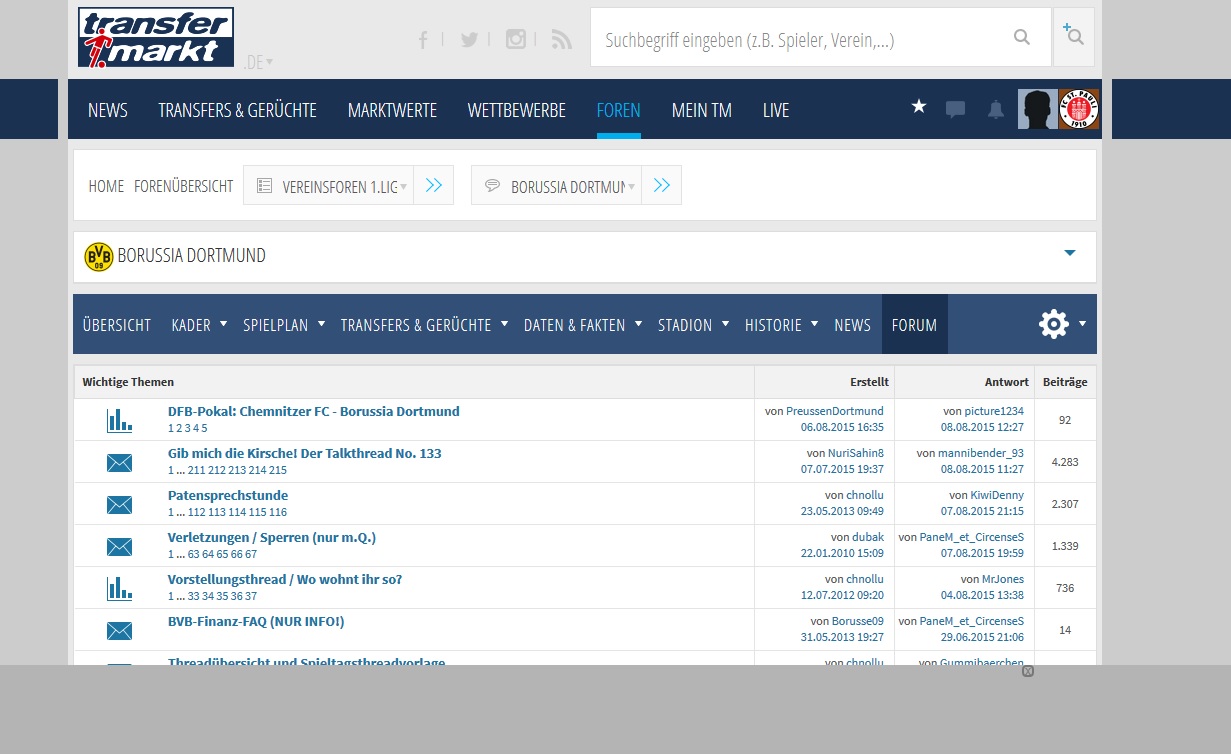Click the favorites star icon
The height and width of the screenshot is (754, 1231).
(x=919, y=106)
